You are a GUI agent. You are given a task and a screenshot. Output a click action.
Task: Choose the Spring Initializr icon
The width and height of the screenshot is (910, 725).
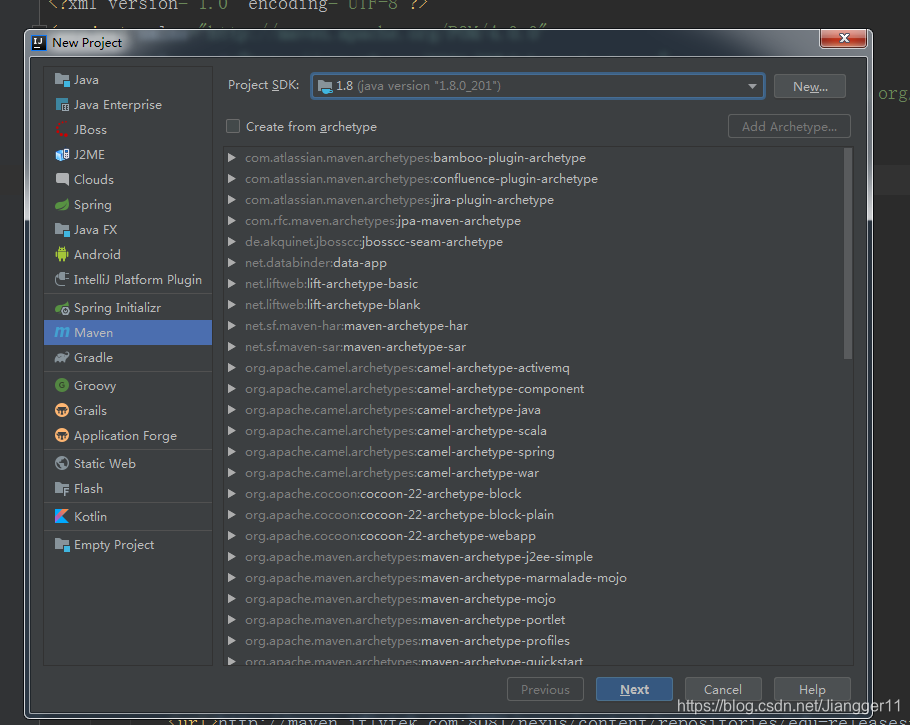(62, 308)
